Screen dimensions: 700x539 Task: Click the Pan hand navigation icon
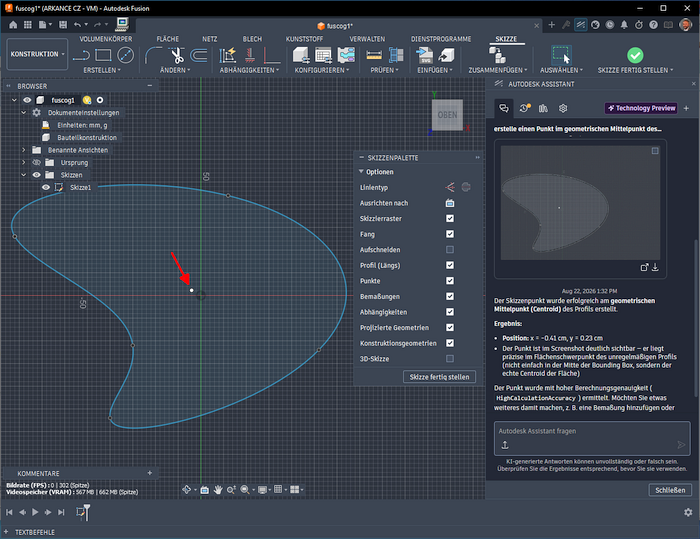point(218,490)
